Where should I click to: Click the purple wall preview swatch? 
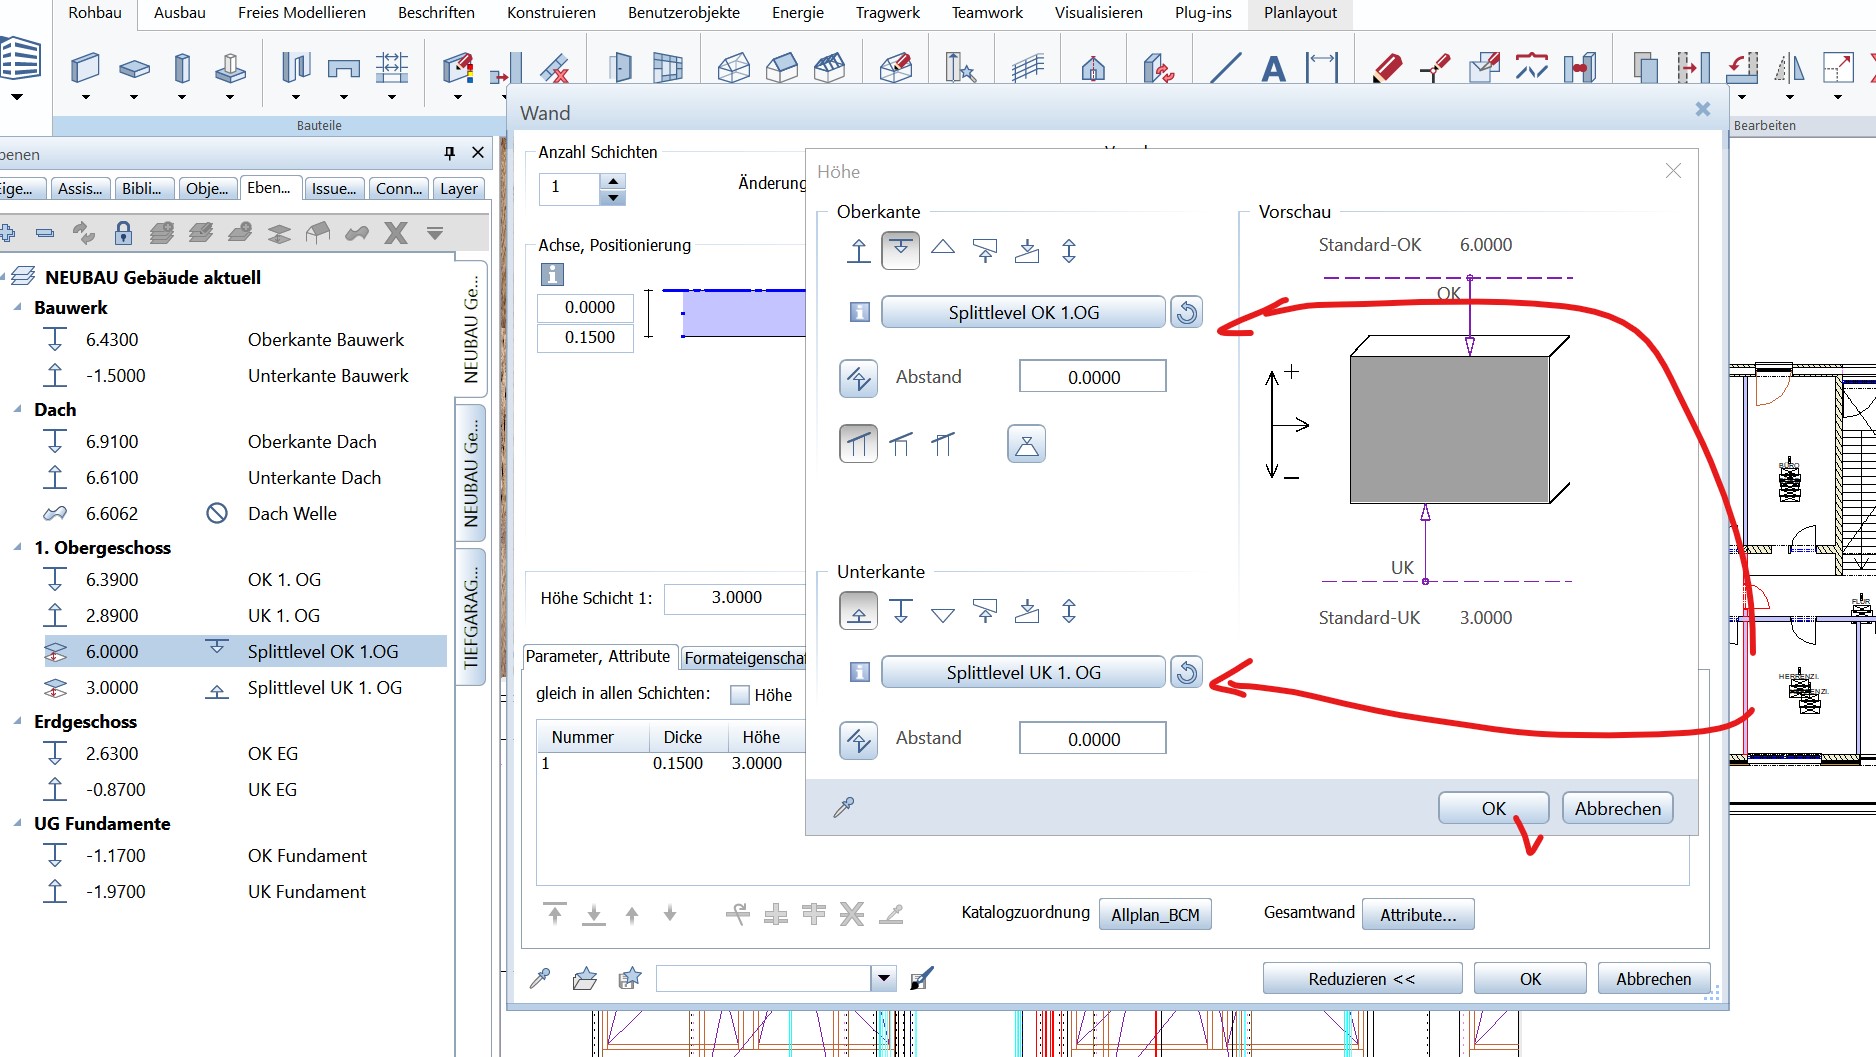pyautogui.click(x=744, y=313)
